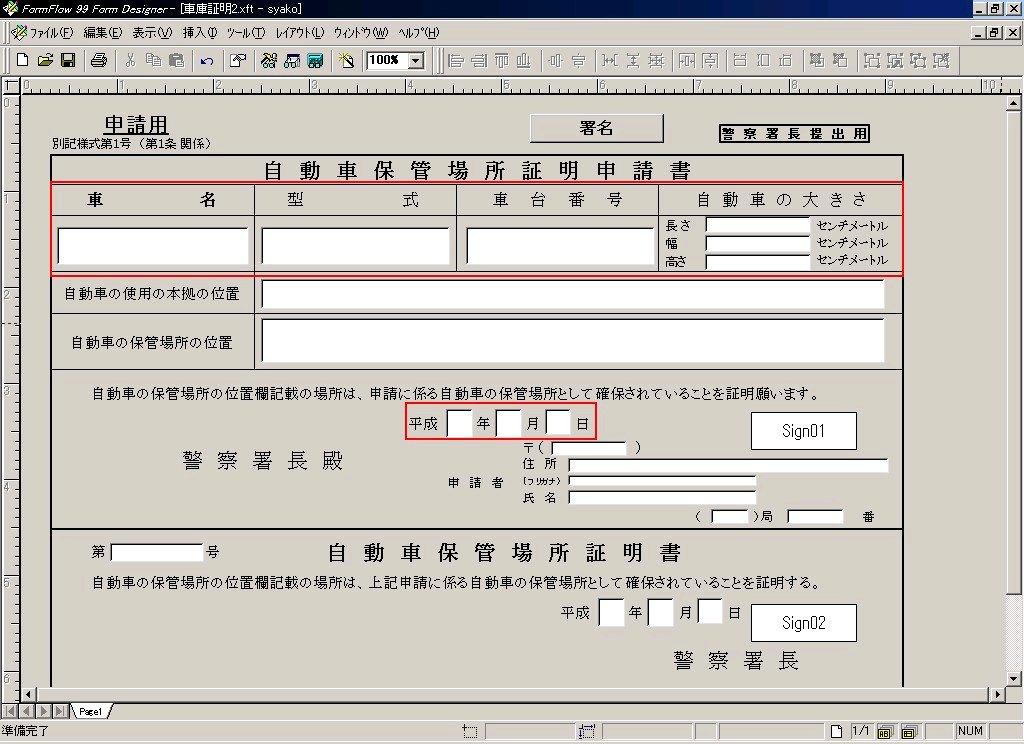Image resolution: width=1024 pixels, height=744 pixels.
Task: Click the 住所 address input field
Action: (x=728, y=465)
